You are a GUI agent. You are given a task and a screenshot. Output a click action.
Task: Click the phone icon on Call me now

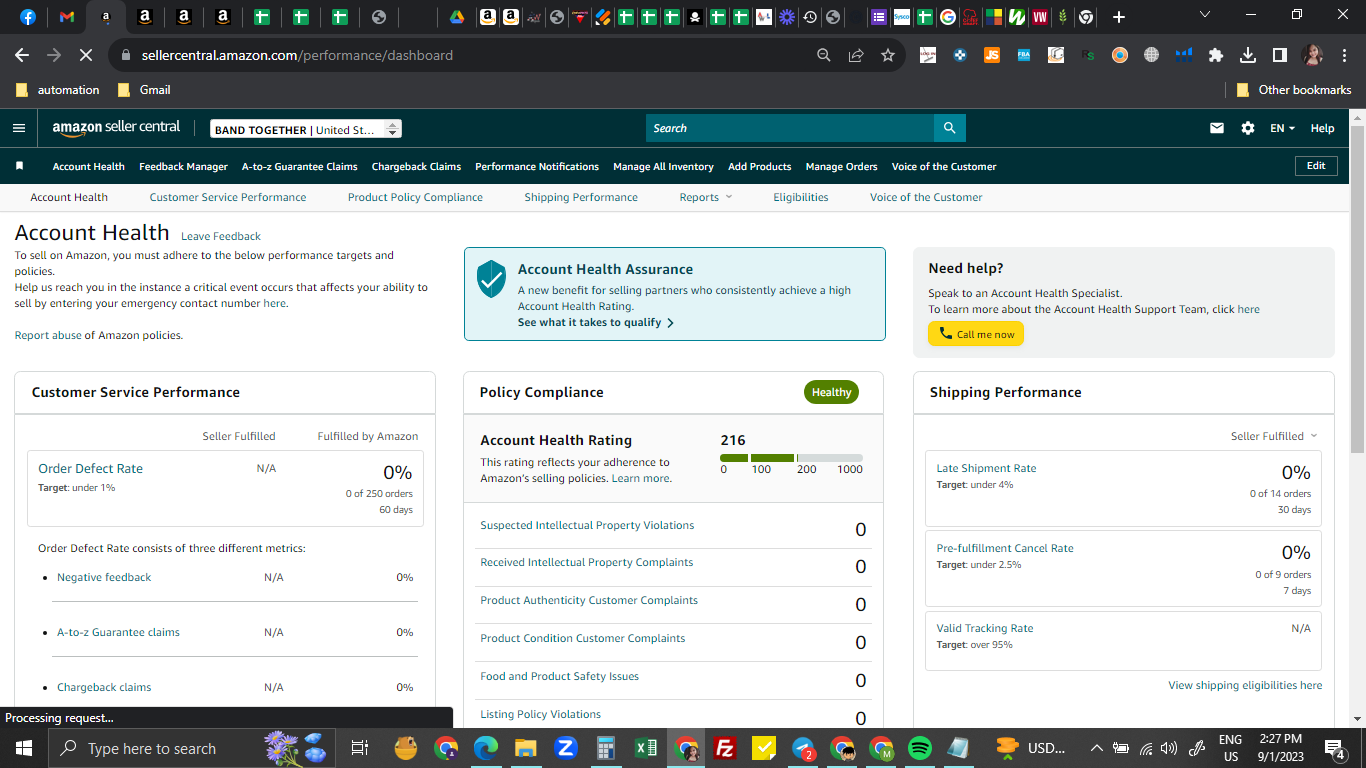945,334
